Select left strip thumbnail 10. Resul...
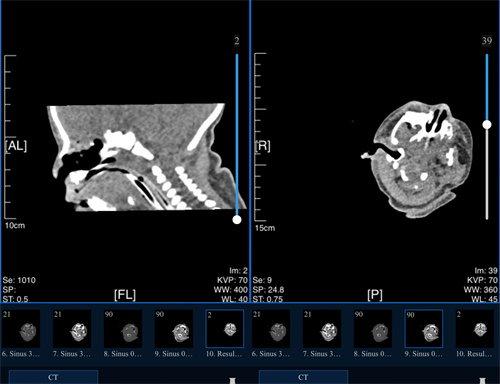The image size is (500, 384). tap(225, 329)
